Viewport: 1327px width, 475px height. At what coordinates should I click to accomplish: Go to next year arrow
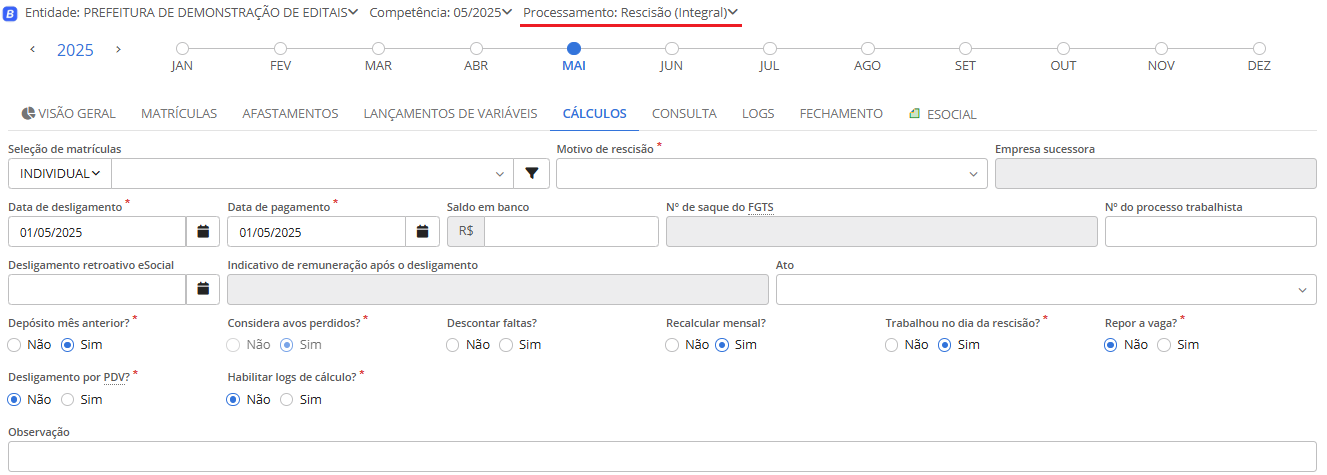(x=119, y=49)
